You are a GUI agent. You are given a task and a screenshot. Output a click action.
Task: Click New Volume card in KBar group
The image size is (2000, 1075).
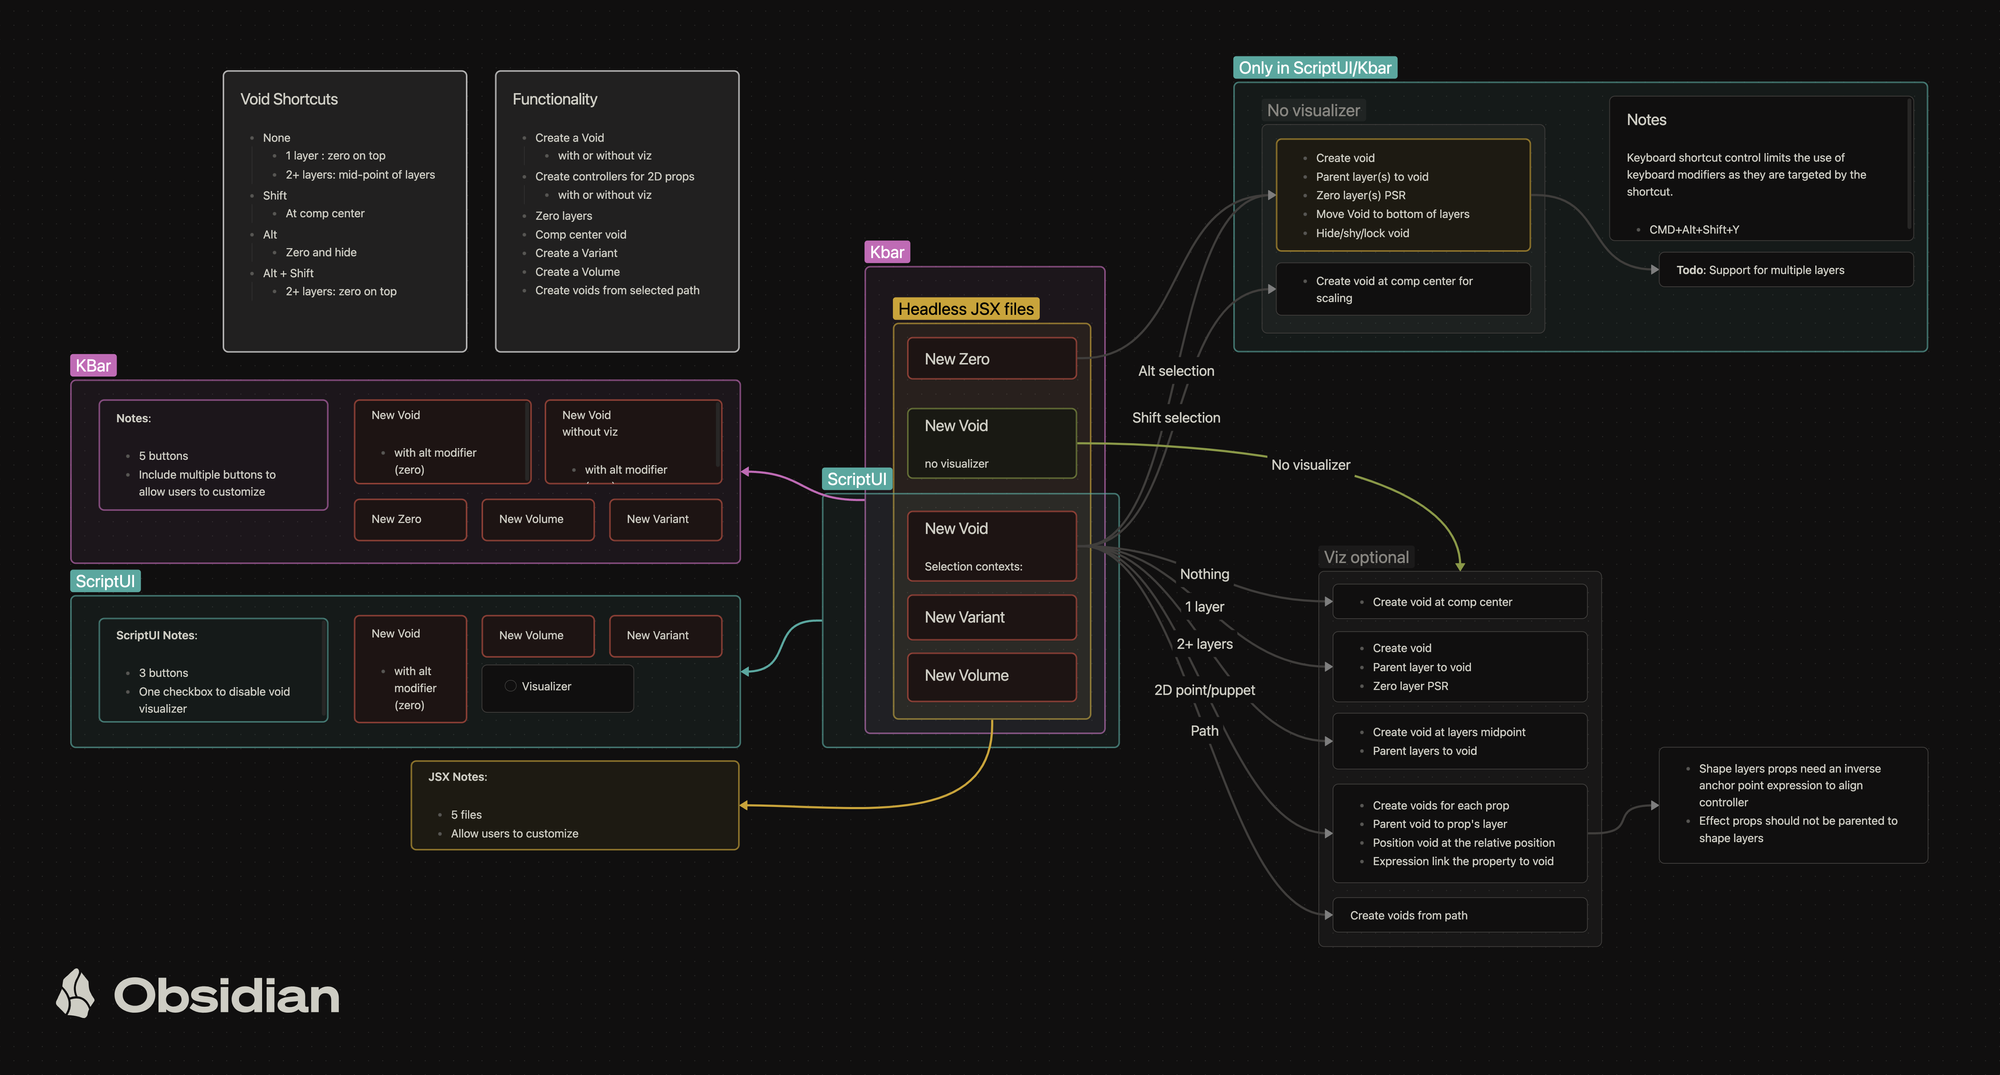tap(538, 519)
